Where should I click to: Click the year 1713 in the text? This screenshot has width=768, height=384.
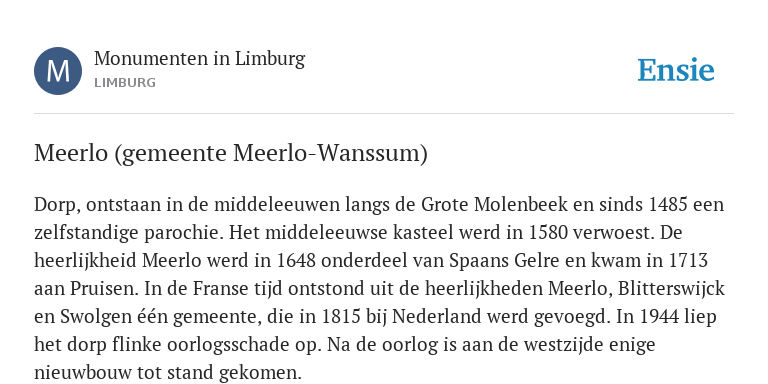click(688, 261)
